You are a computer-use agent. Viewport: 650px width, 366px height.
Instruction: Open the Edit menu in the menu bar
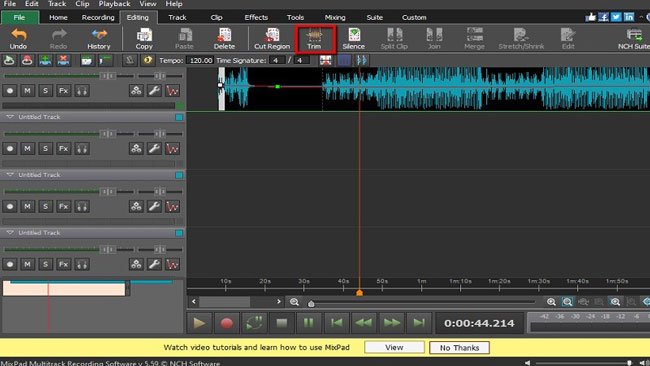[32, 4]
